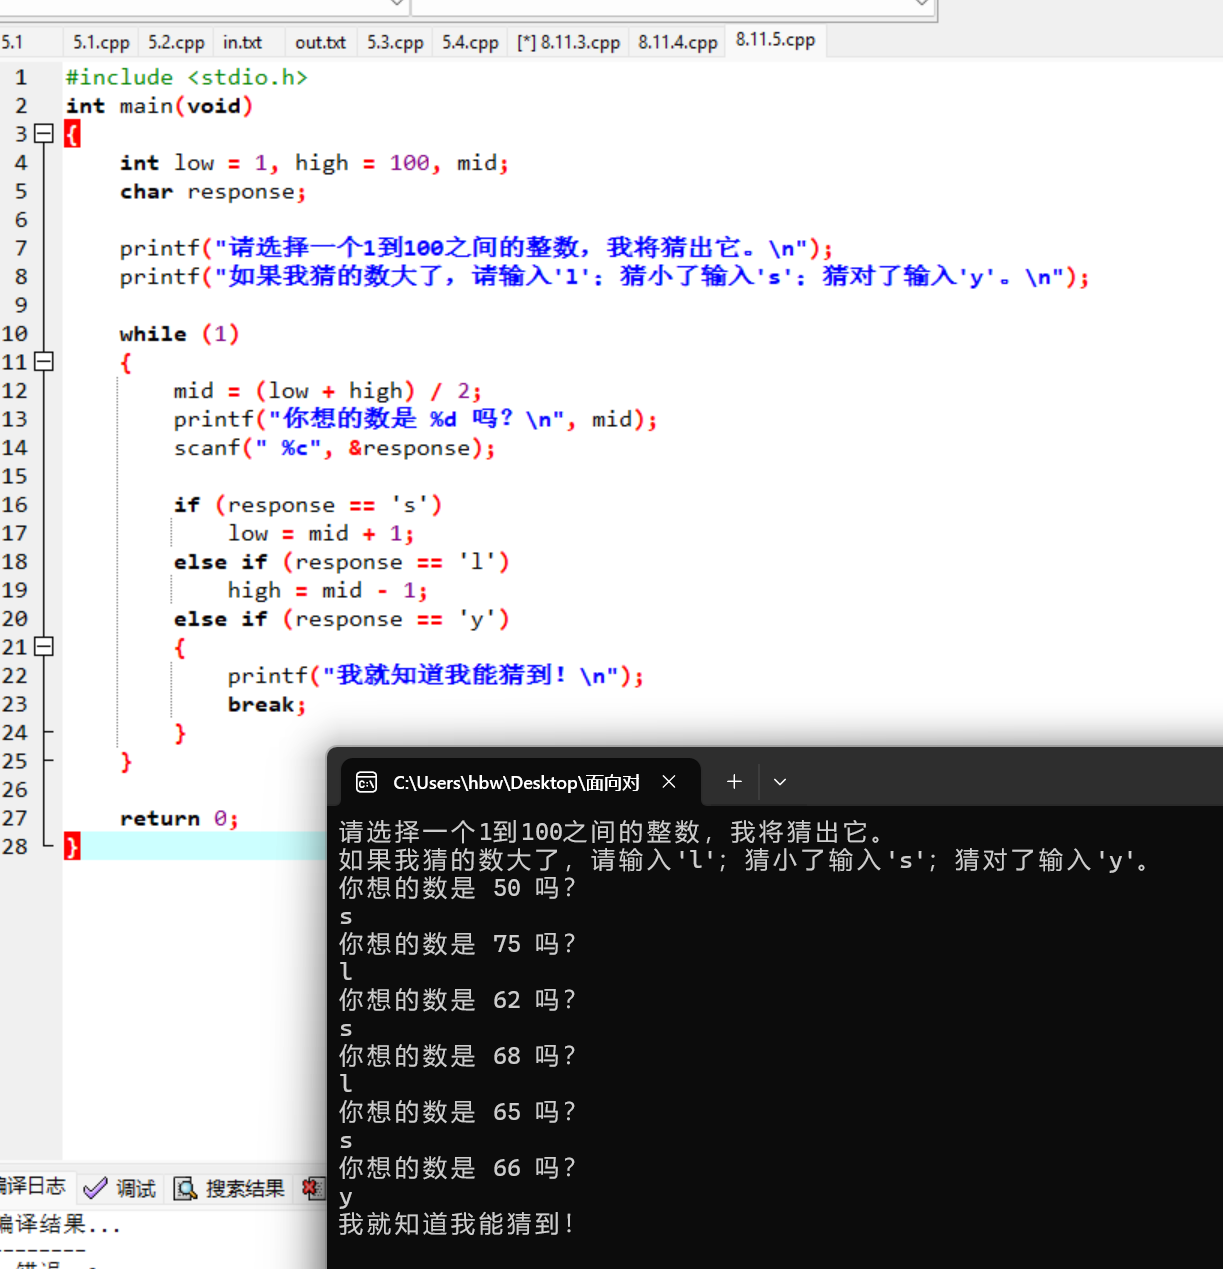Click the 'int low = 1, high = 100, mid;' line

coord(314,162)
